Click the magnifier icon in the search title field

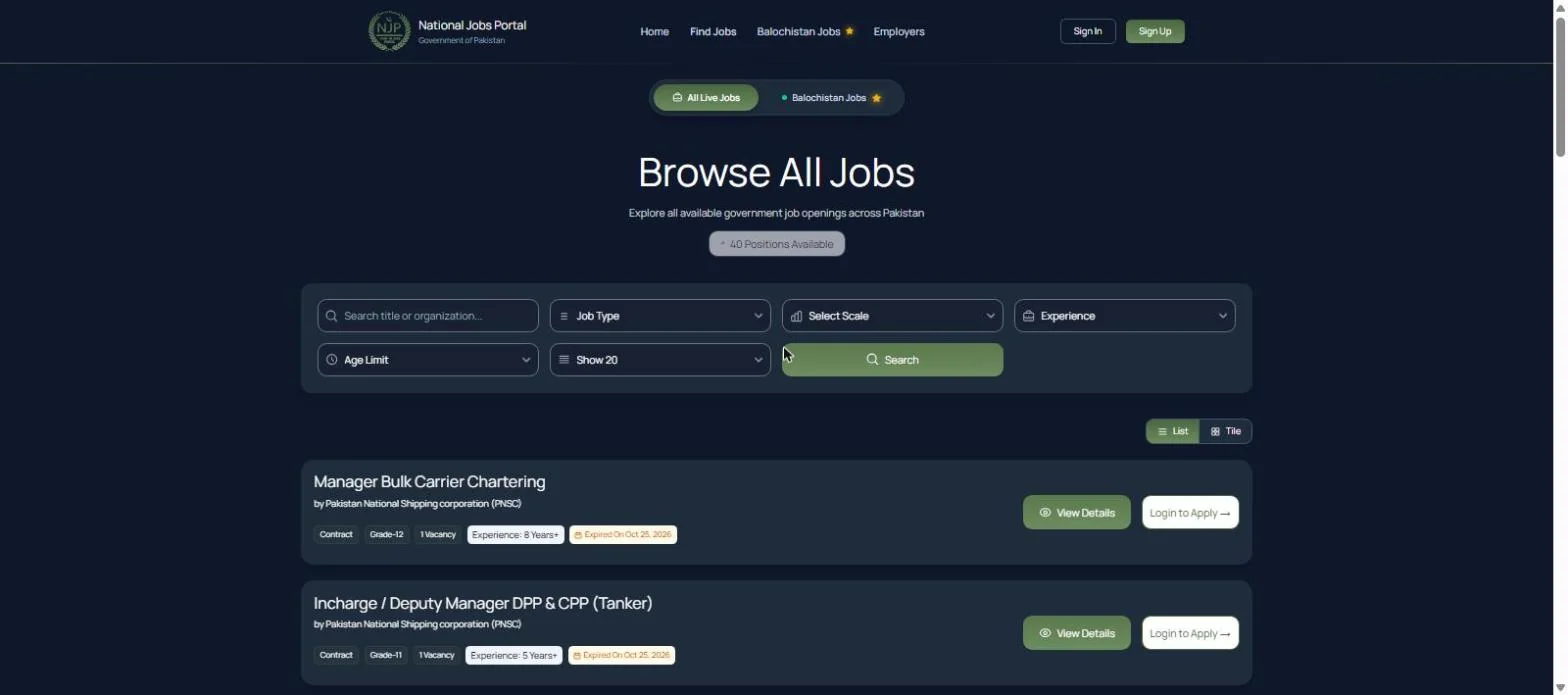click(332, 316)
